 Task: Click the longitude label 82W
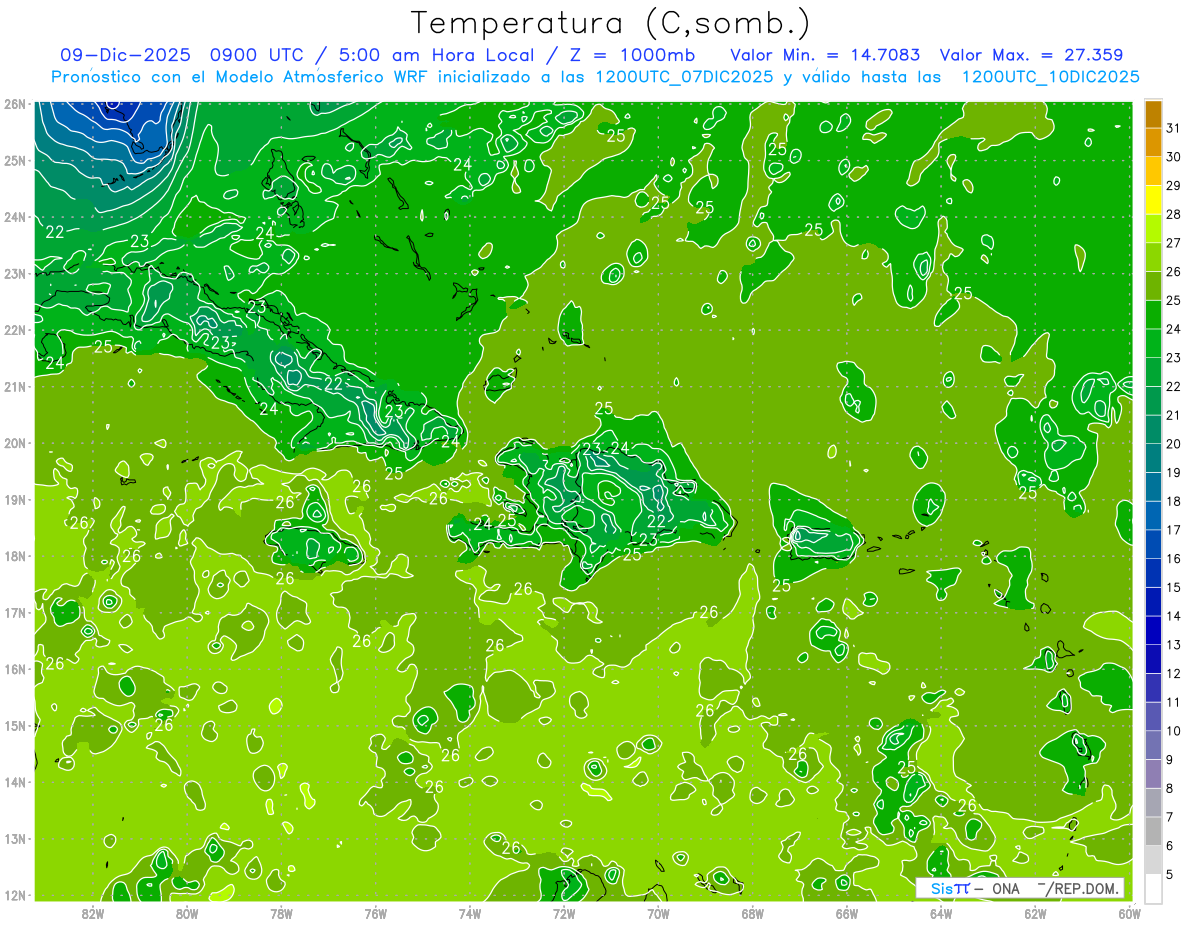[92, 912]
